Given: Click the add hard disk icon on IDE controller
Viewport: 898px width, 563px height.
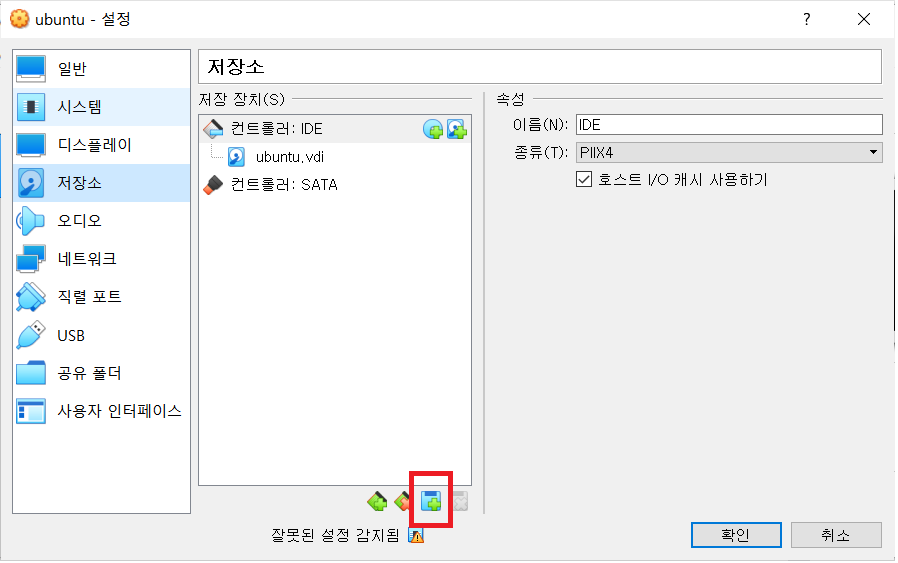Looking at the screenshot, I should point(456,129).
